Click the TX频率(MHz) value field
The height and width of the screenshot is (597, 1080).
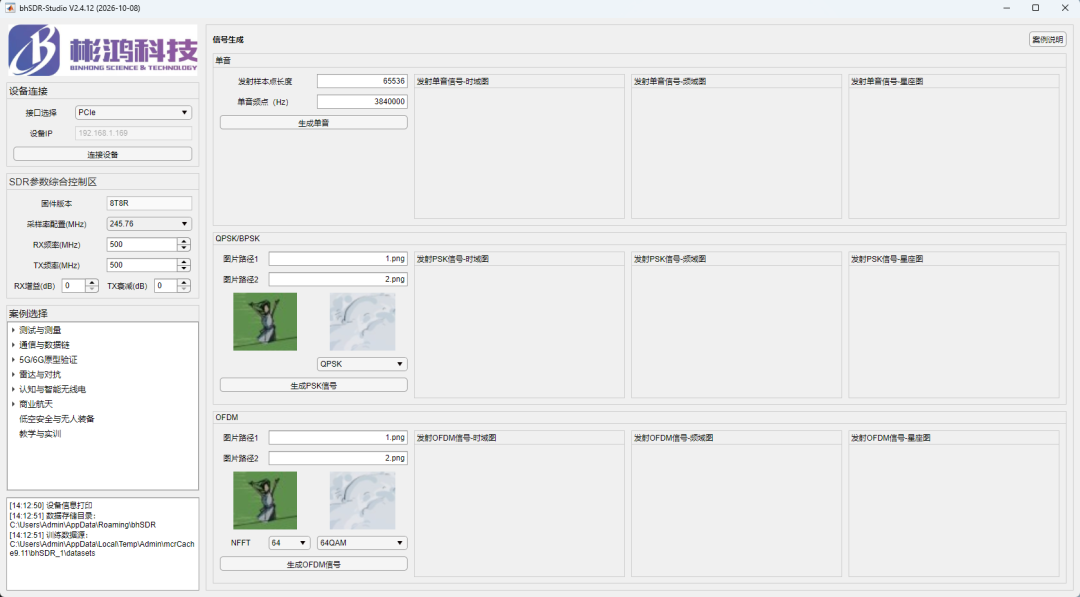[x=142, y=265]
